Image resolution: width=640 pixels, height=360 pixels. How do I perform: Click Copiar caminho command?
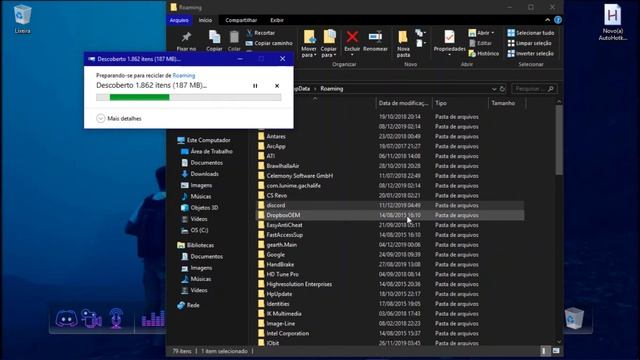pos(269,43)
